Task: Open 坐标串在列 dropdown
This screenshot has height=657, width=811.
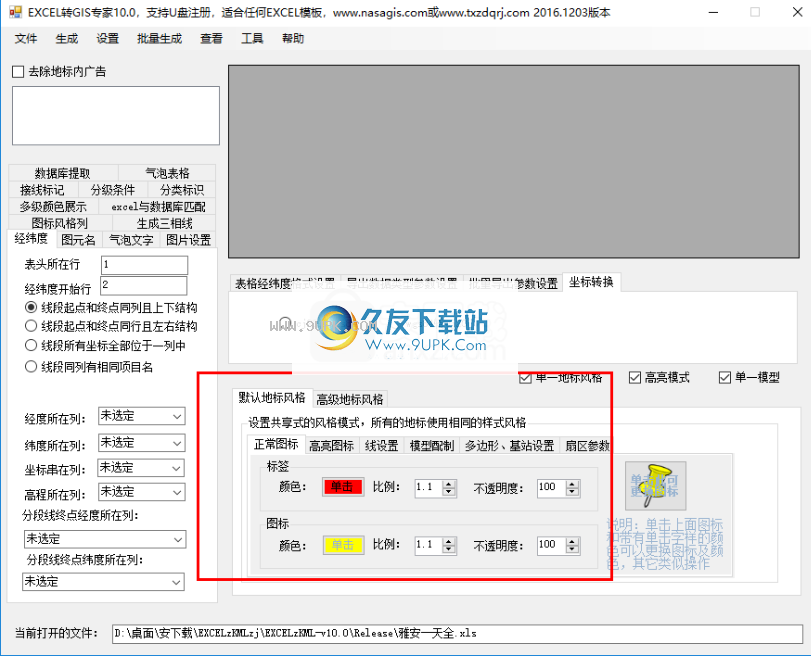Action: click(x=141, y=468)
